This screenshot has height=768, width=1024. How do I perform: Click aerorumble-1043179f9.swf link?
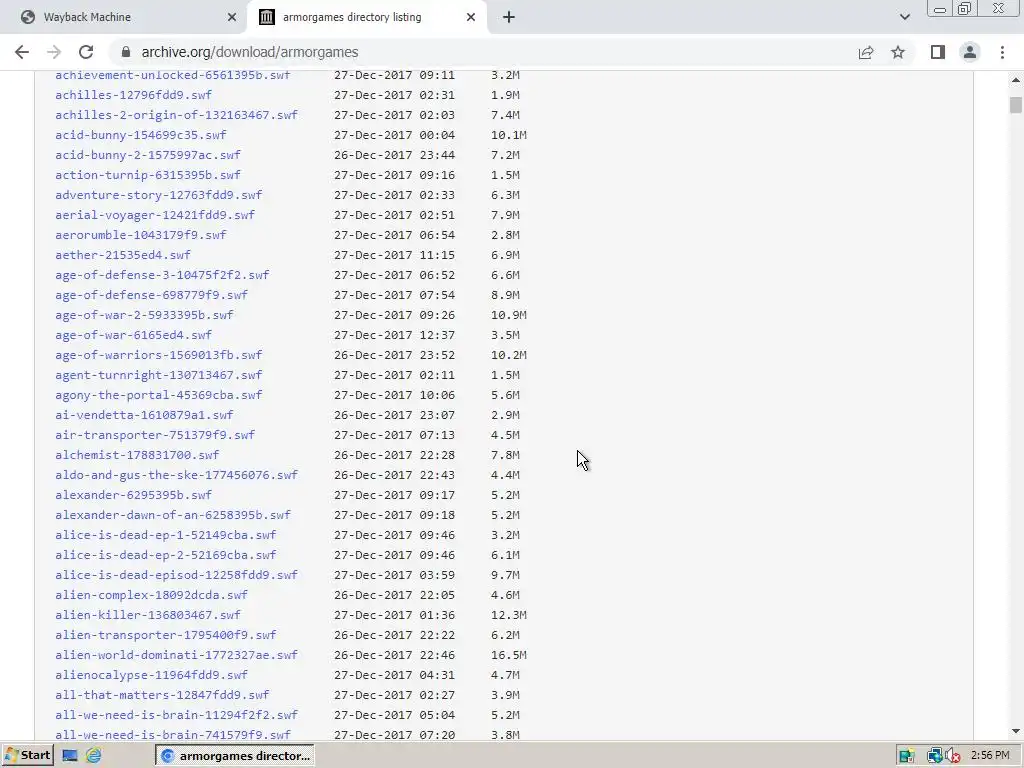pyautogui.click(x=140, y=235)
